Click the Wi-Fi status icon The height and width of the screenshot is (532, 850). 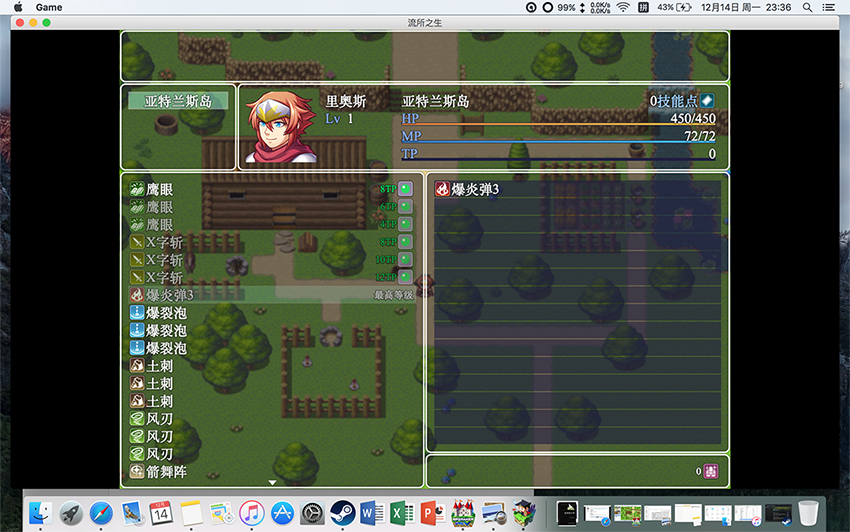tap(623, 7)
